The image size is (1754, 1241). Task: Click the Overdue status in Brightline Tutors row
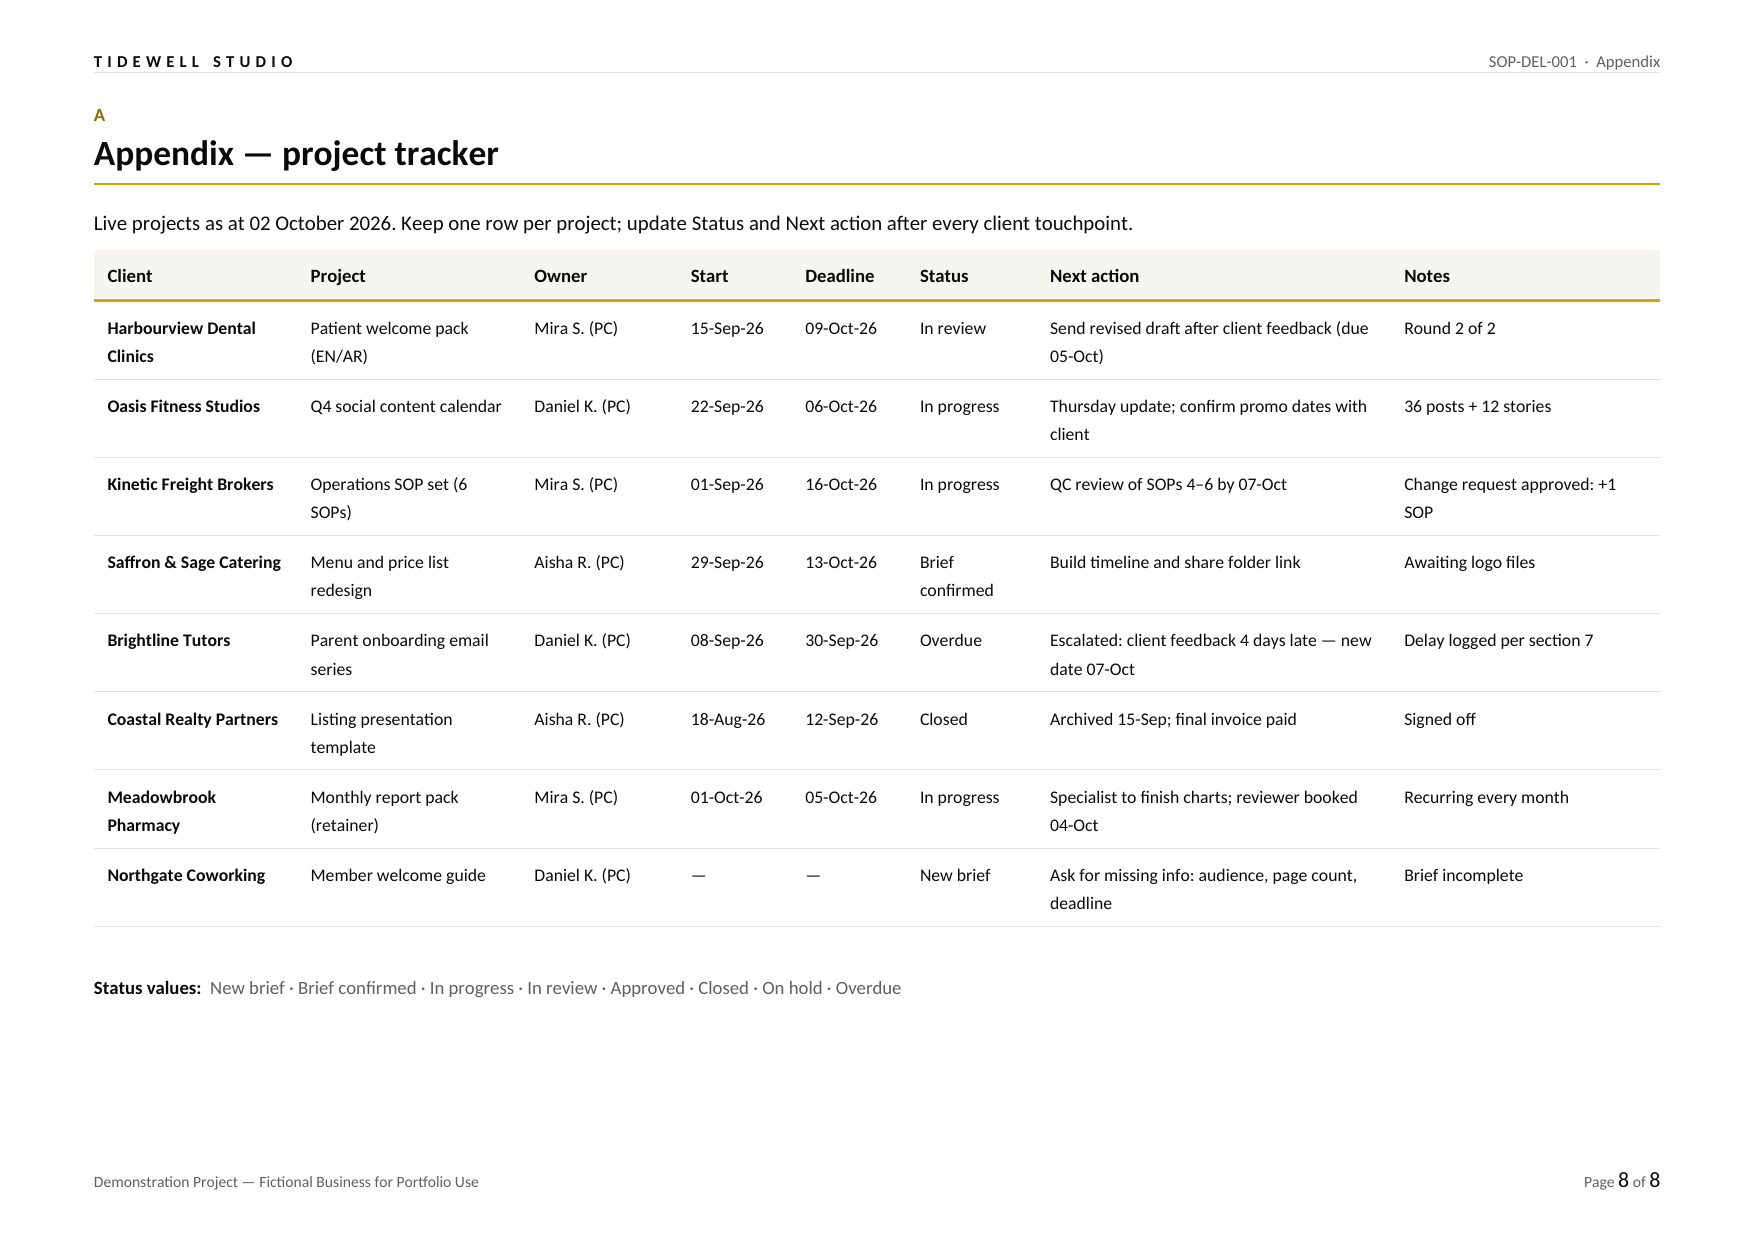951,640
